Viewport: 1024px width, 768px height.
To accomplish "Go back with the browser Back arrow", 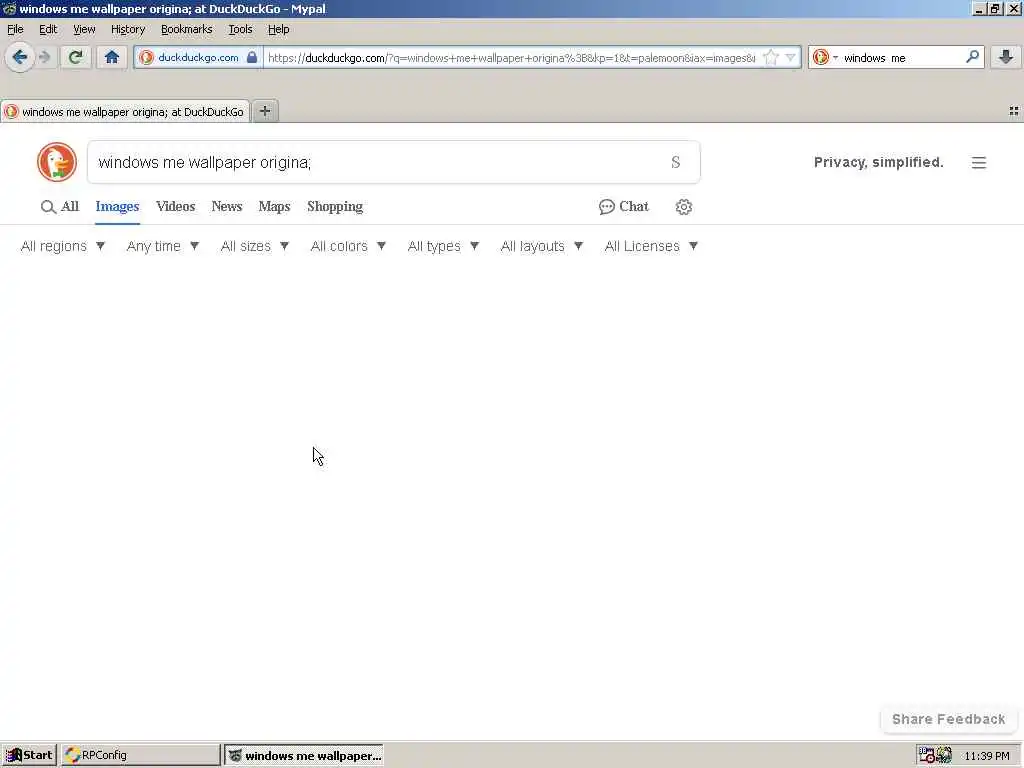I will point(20,57).
